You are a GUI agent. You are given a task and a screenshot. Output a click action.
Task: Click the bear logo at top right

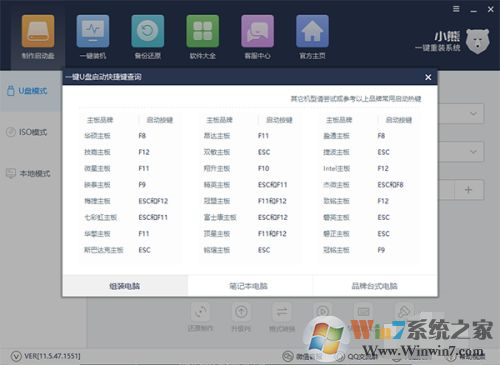[477, 41]
